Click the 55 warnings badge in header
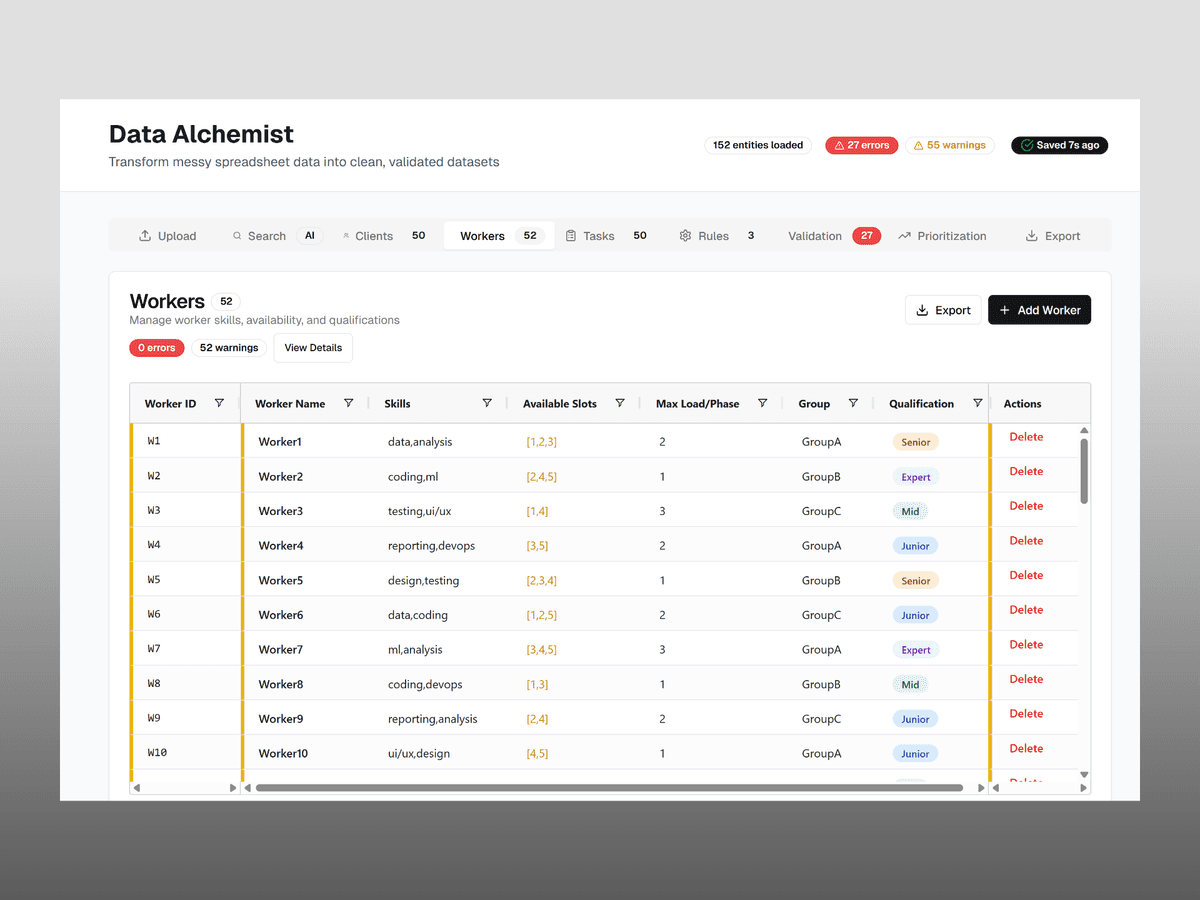Screen dimensions: 1200x900 (x=950, y=145)
